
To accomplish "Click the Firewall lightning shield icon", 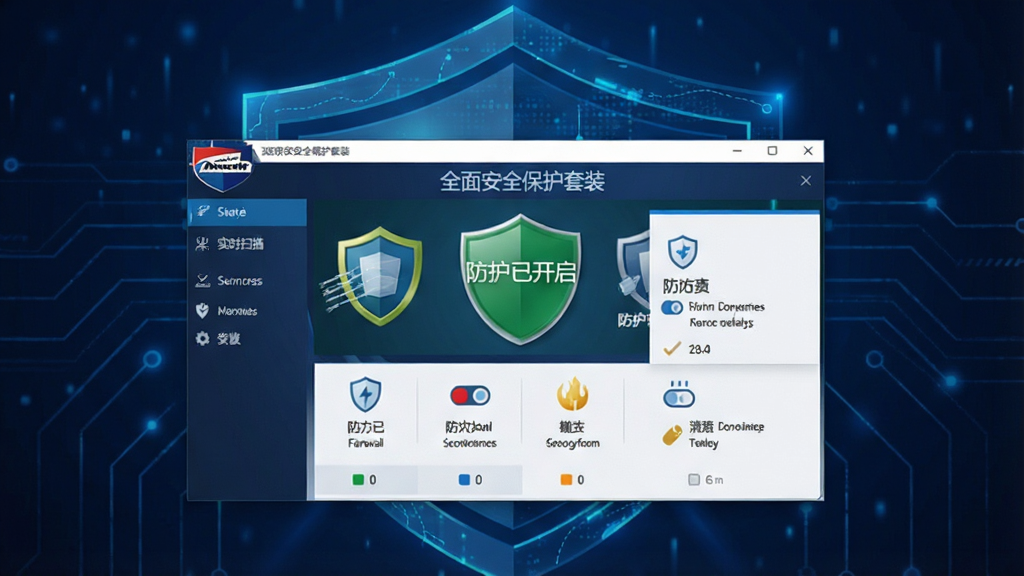I will [366, 394].
